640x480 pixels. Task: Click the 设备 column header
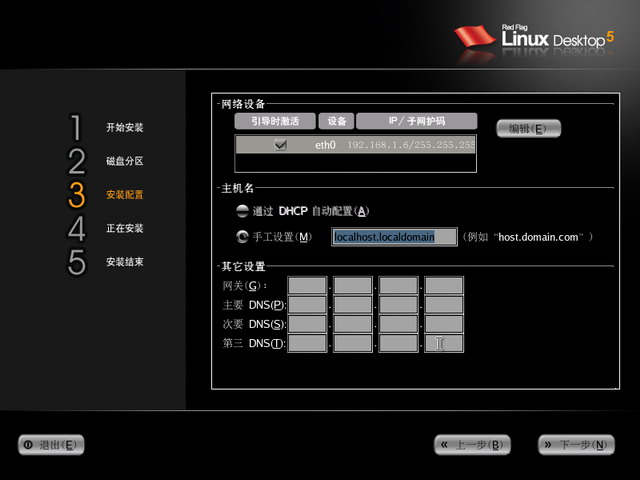click(336, 121)
